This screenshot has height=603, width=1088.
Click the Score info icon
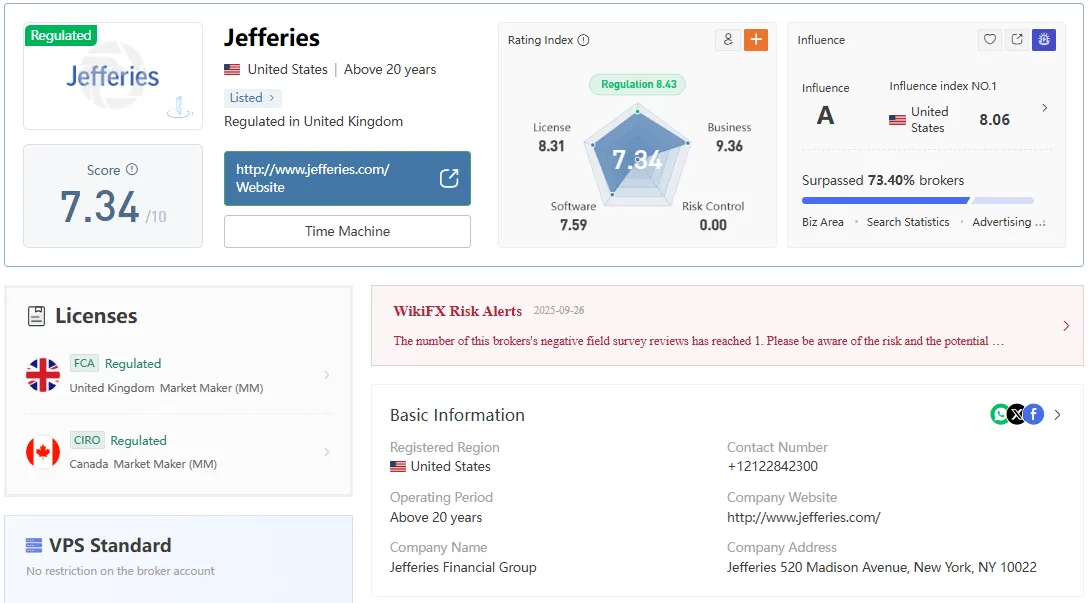(x=132, y=169)
